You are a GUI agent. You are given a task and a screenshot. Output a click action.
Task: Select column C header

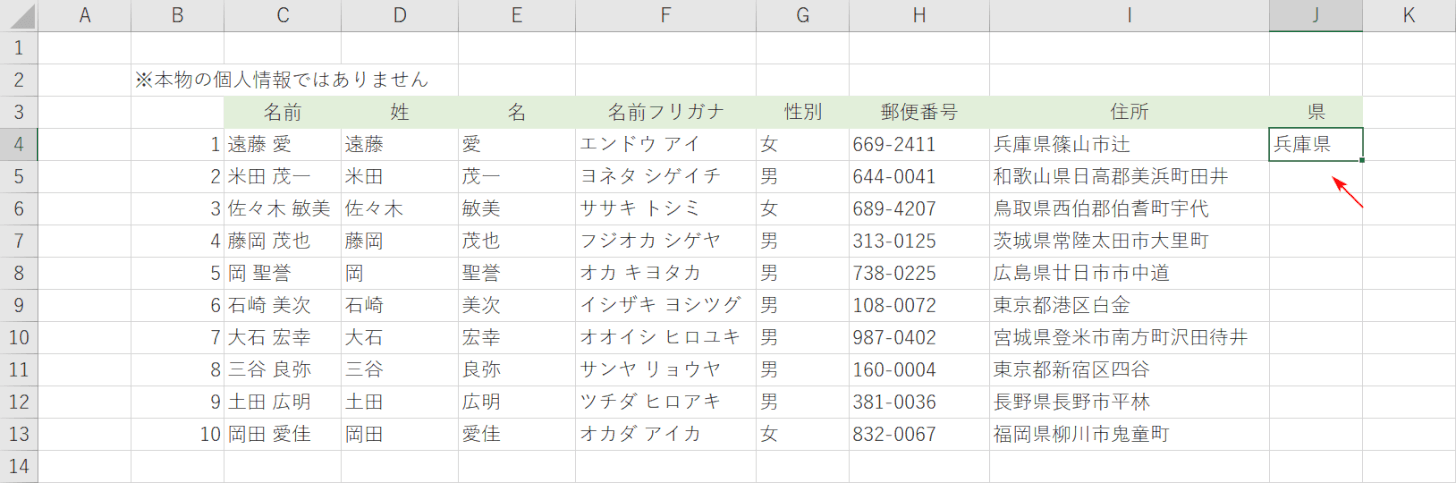283,15
